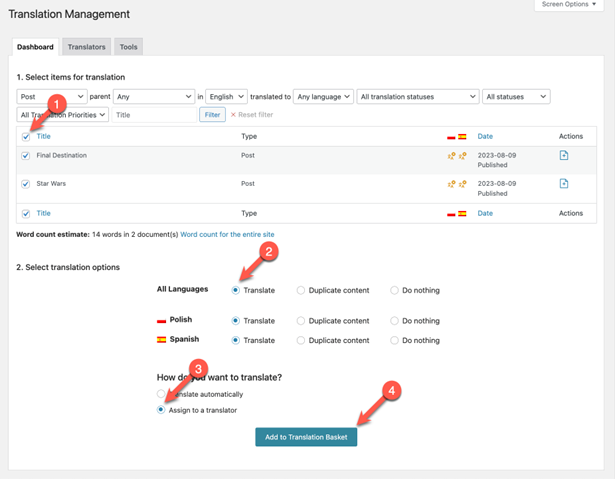Select Translate for Spanish
This screenshot has width=615, height=479.
(x=235, y=340)
